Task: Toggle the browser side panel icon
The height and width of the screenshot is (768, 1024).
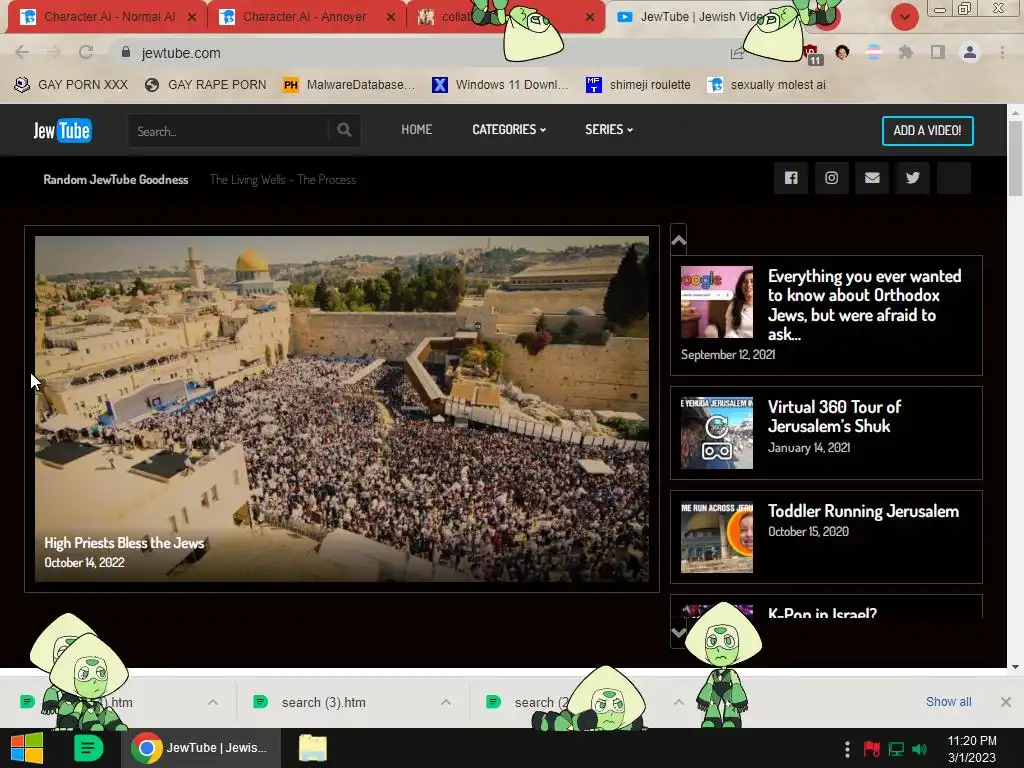Action: [x=938, y=52]
